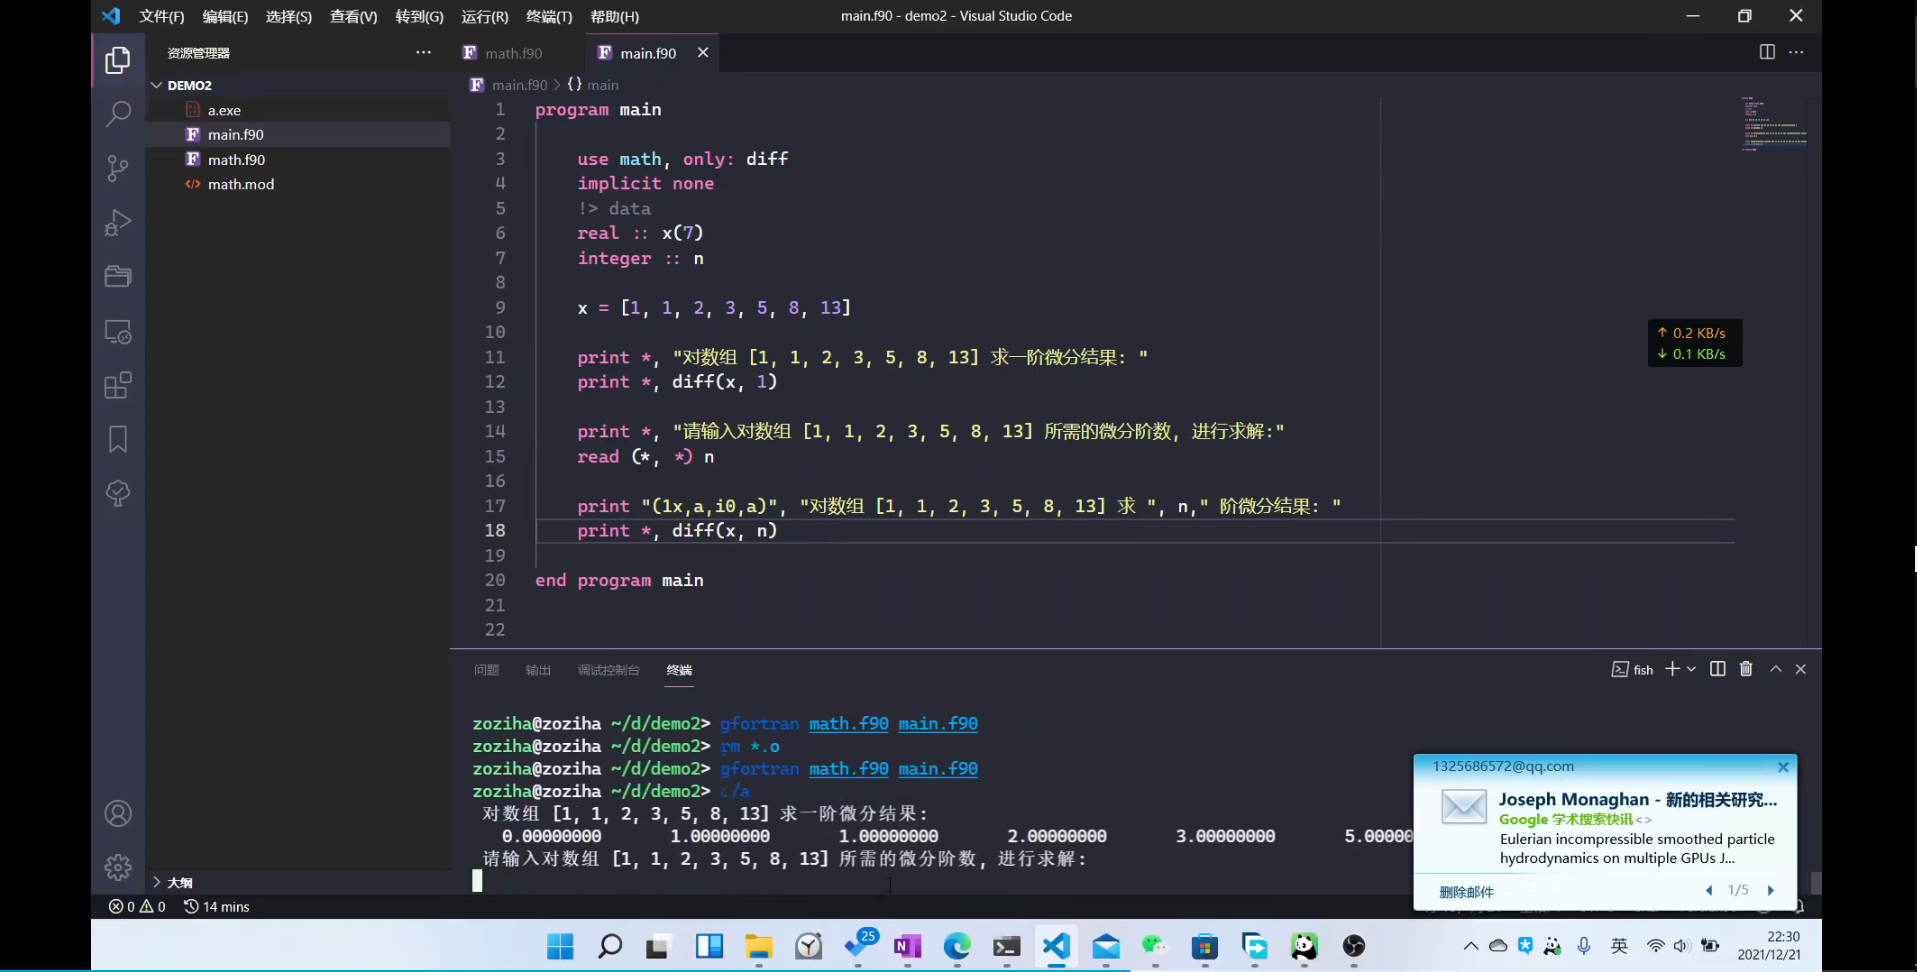Open the tree-shaped activity bar icon
Image resolution: width=1917 pixels, height=972 pixels.
coord(118,493)
